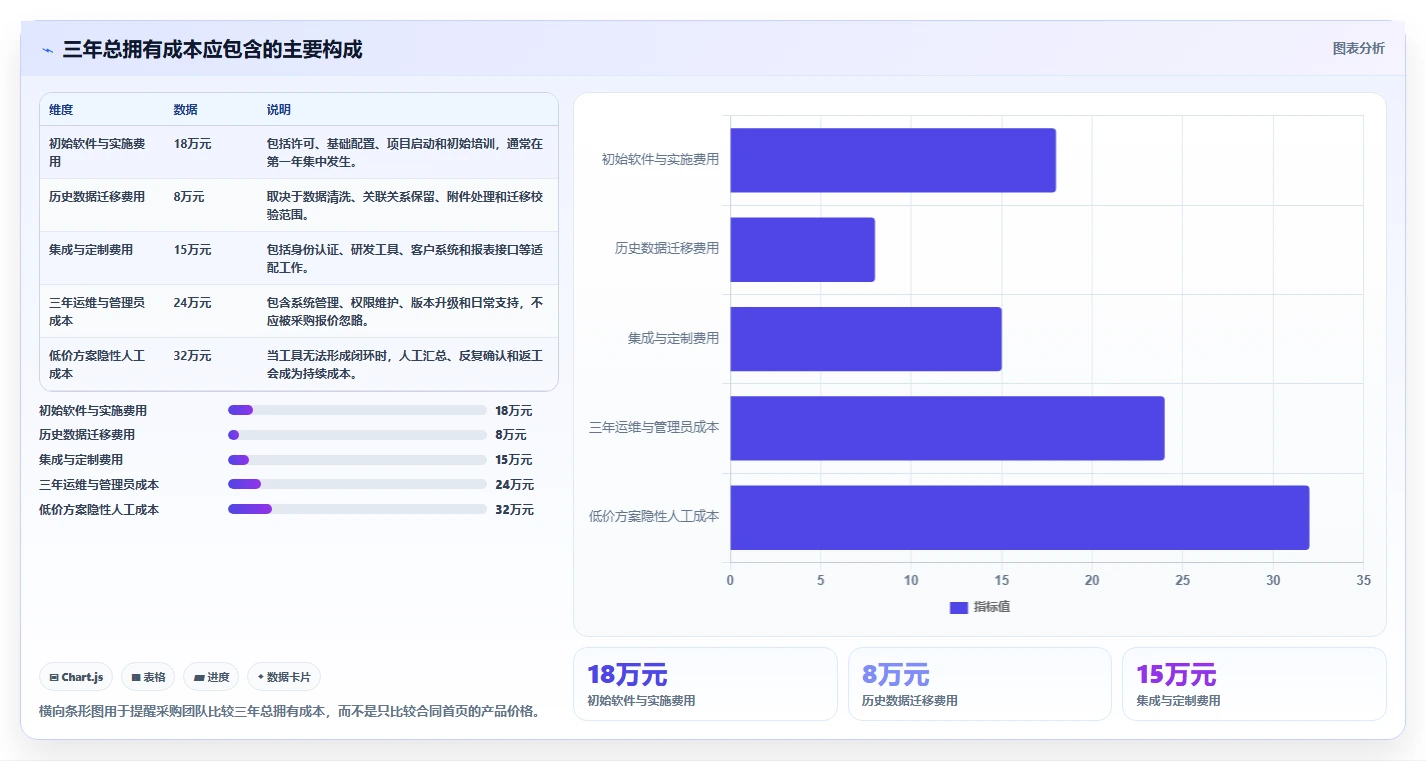This screenshot has height=761, width=1426.
Task: Click the 低价方案隐性人工成本 progress bar
Action: [357, 509]
